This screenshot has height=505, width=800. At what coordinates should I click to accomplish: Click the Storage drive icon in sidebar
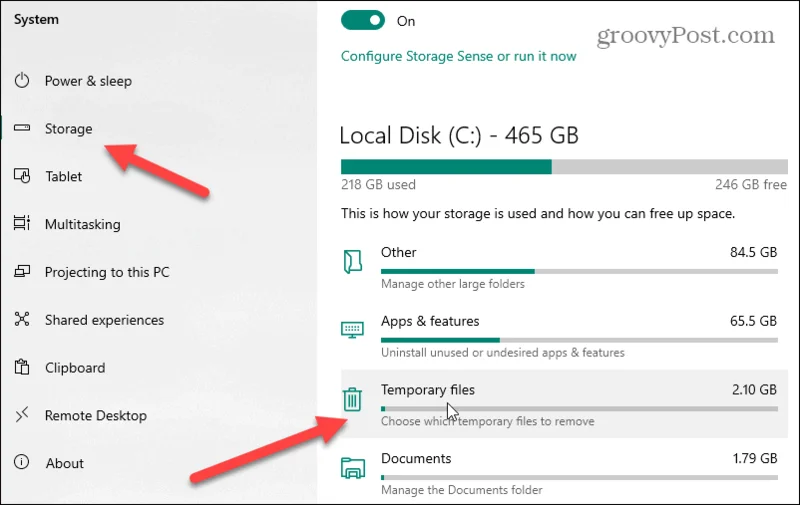click(22, 128)
